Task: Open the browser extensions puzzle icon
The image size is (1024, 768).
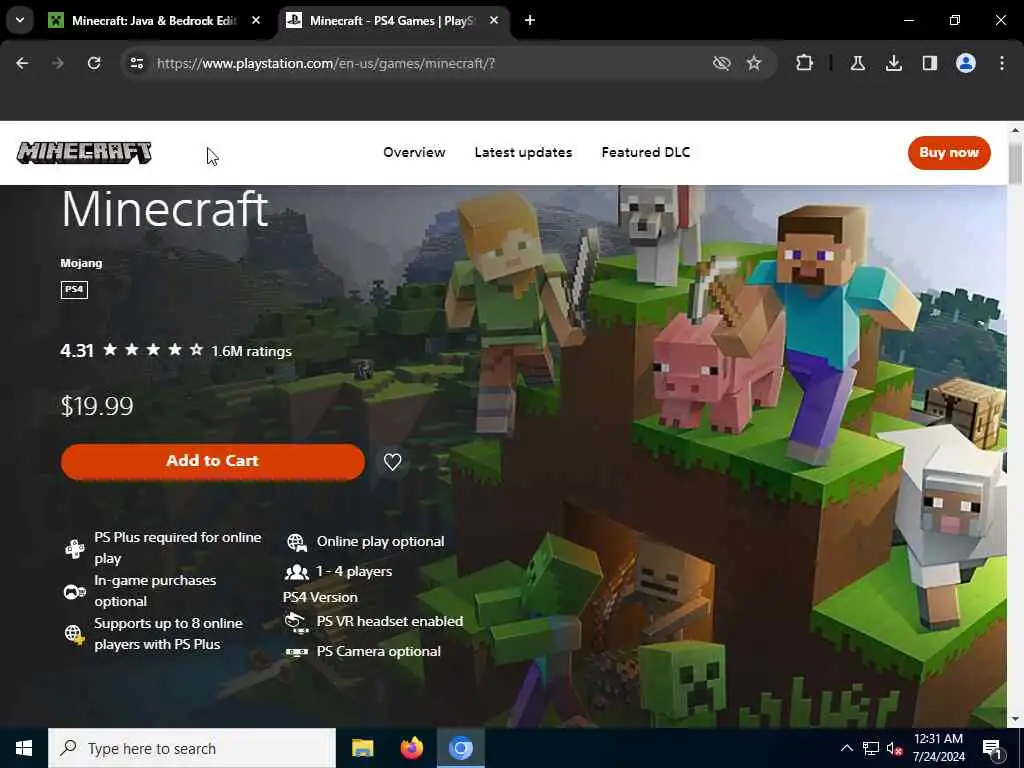Action: point(805,63)
